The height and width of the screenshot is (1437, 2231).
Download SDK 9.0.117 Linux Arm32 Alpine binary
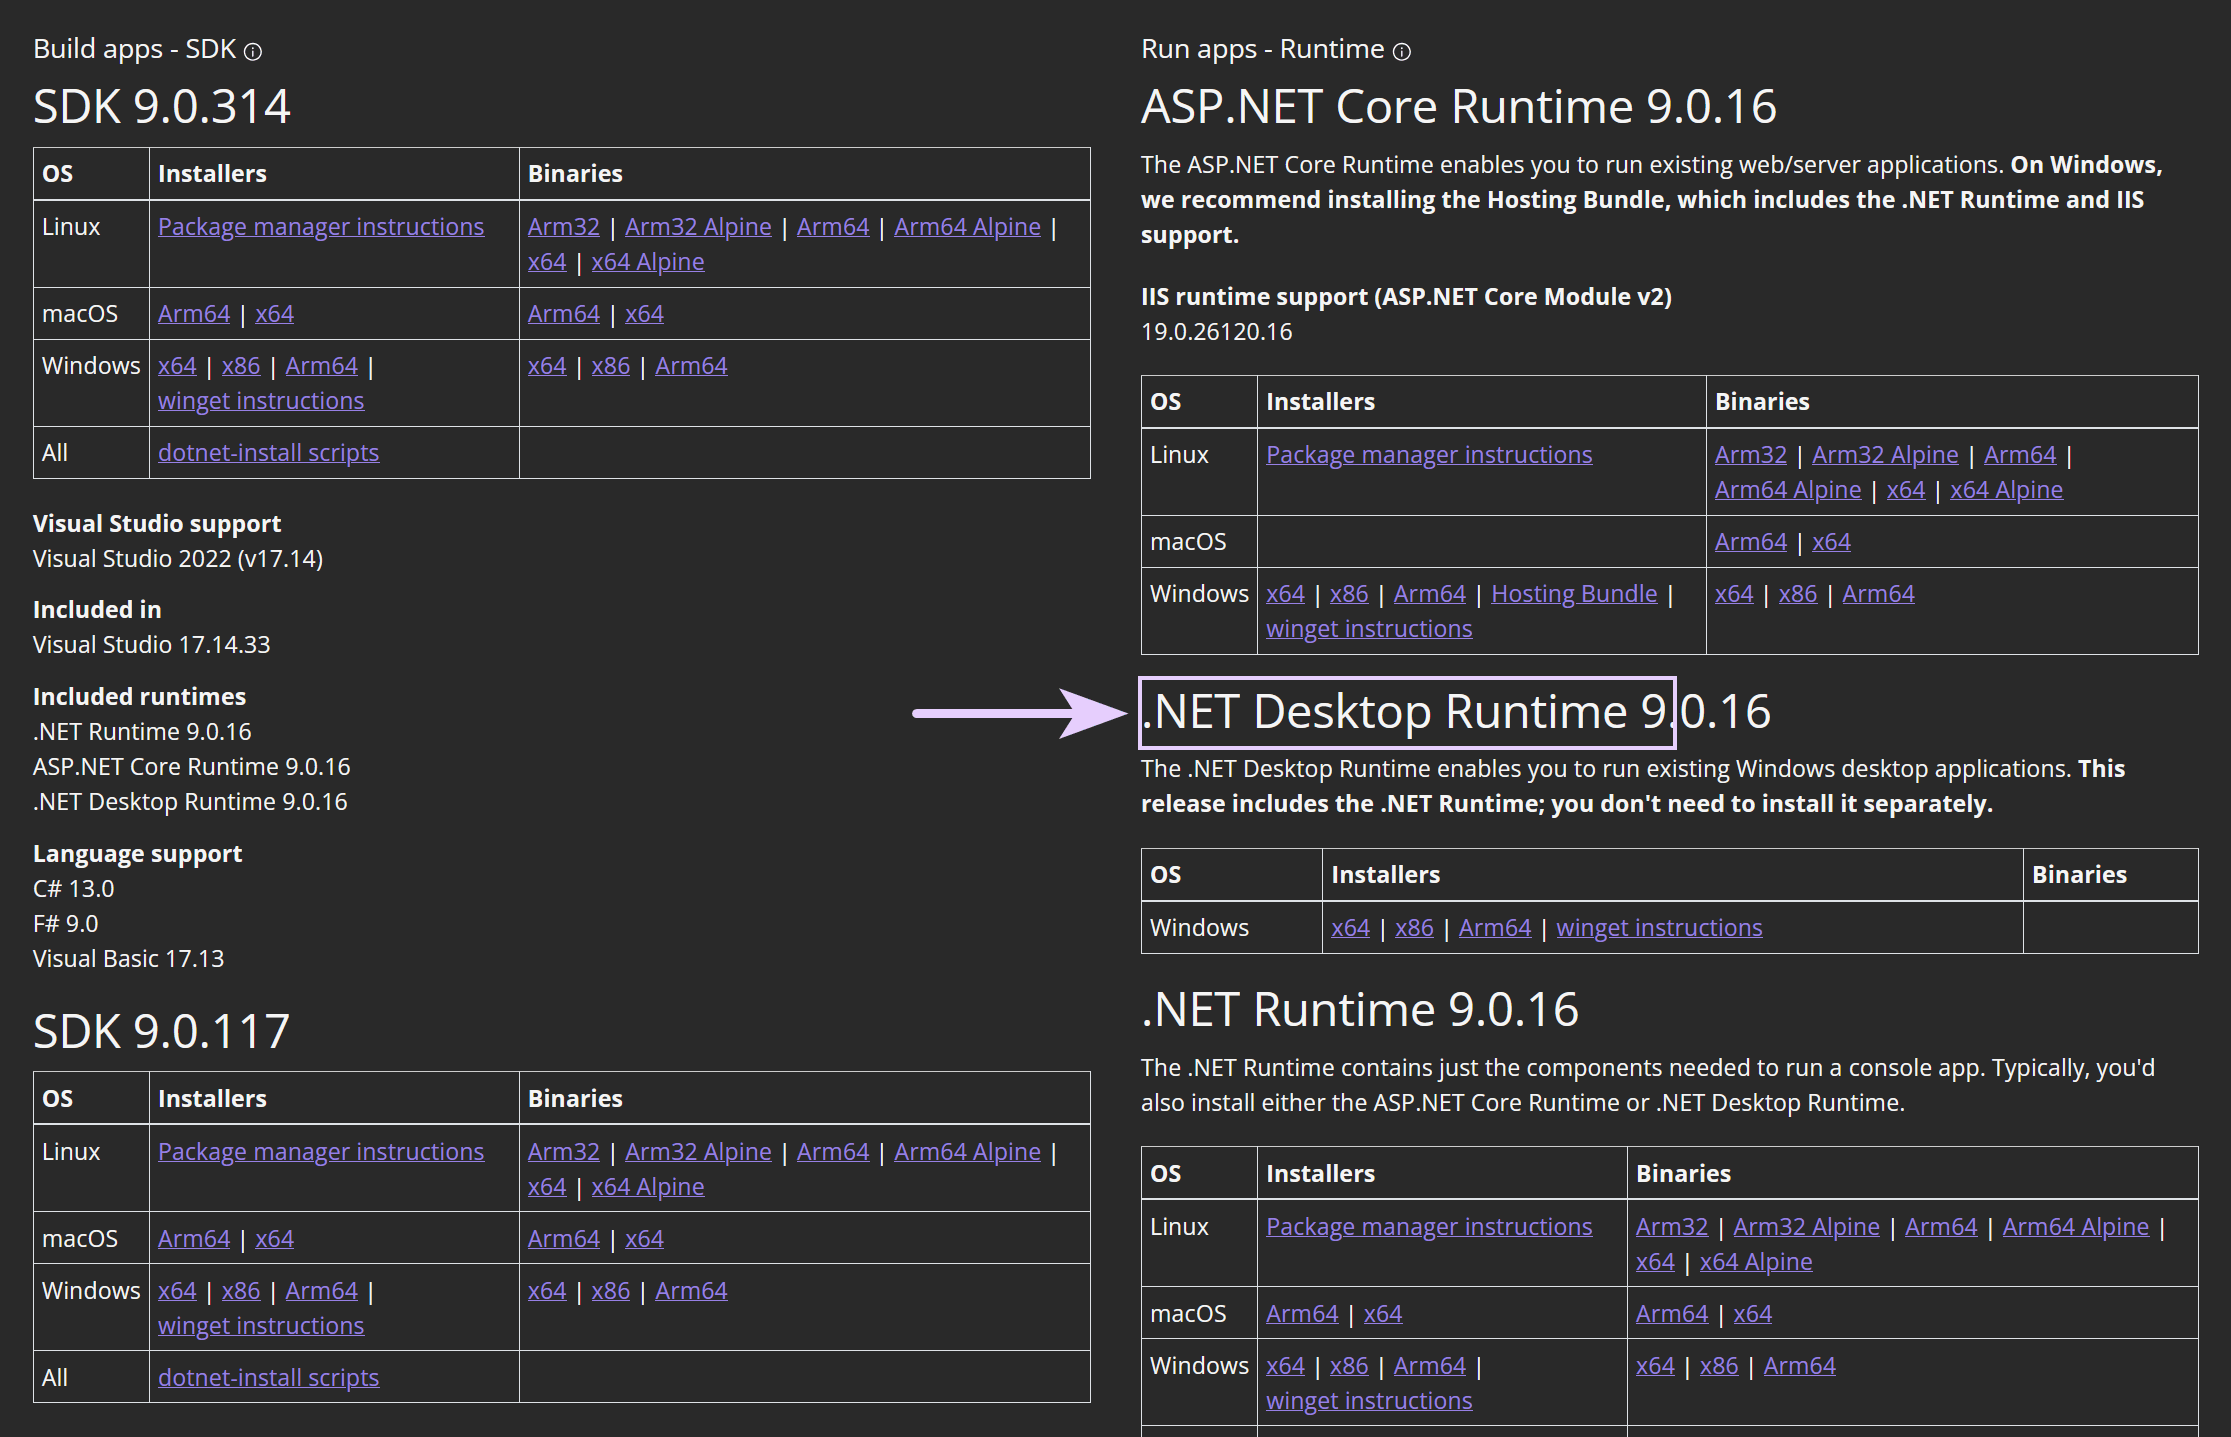698,1152
